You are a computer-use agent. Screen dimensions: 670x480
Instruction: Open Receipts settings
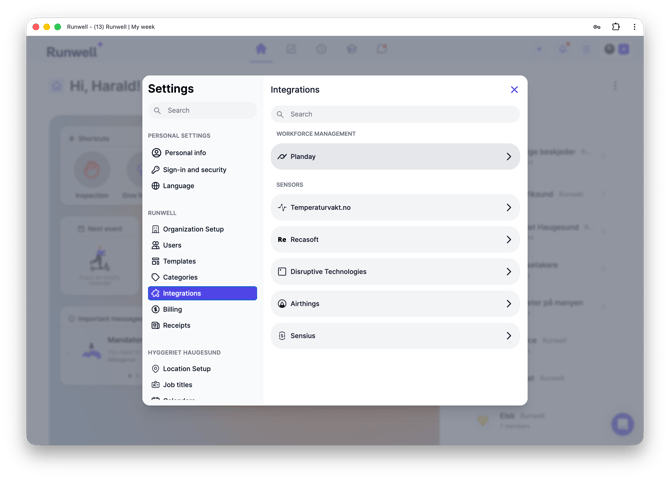tap(202, 325)
